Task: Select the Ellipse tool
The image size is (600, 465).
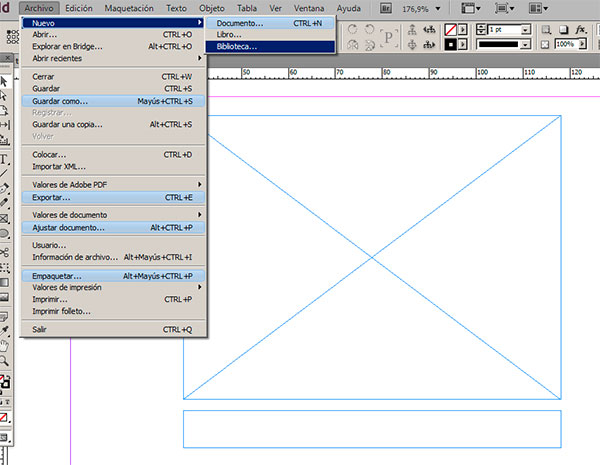Action: pyautogui.click(x=4, y=233)
